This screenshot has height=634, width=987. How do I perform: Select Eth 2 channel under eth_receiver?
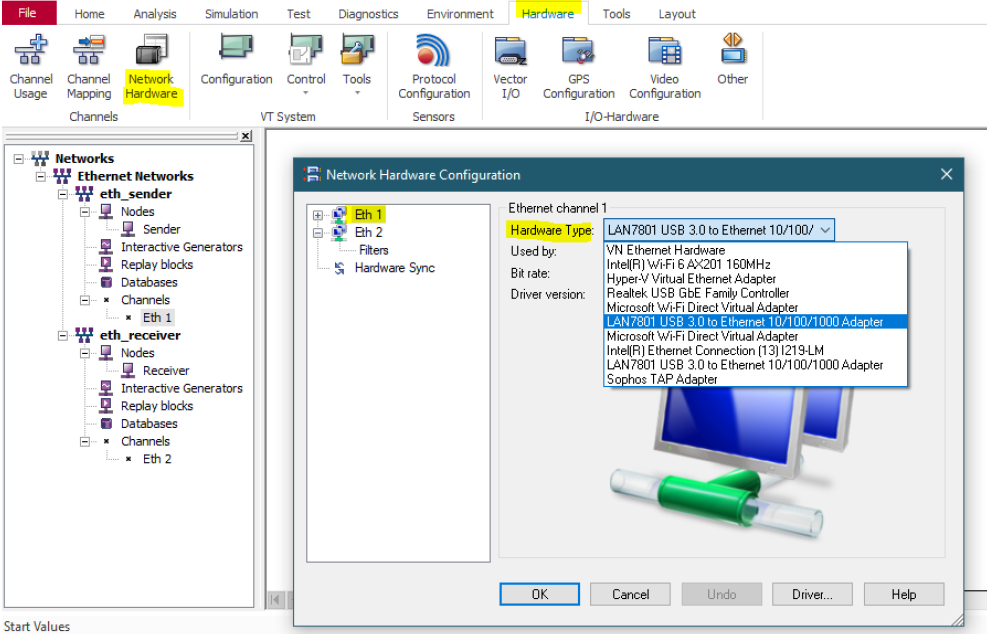click(x=157, y=459)
